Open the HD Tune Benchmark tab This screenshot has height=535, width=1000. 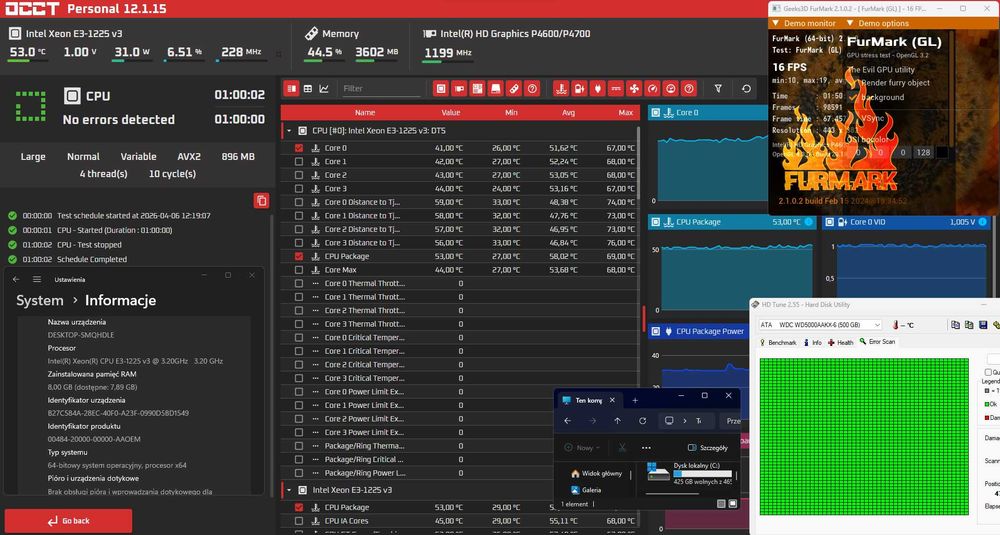pyautogui.click(x=777, y=342)
